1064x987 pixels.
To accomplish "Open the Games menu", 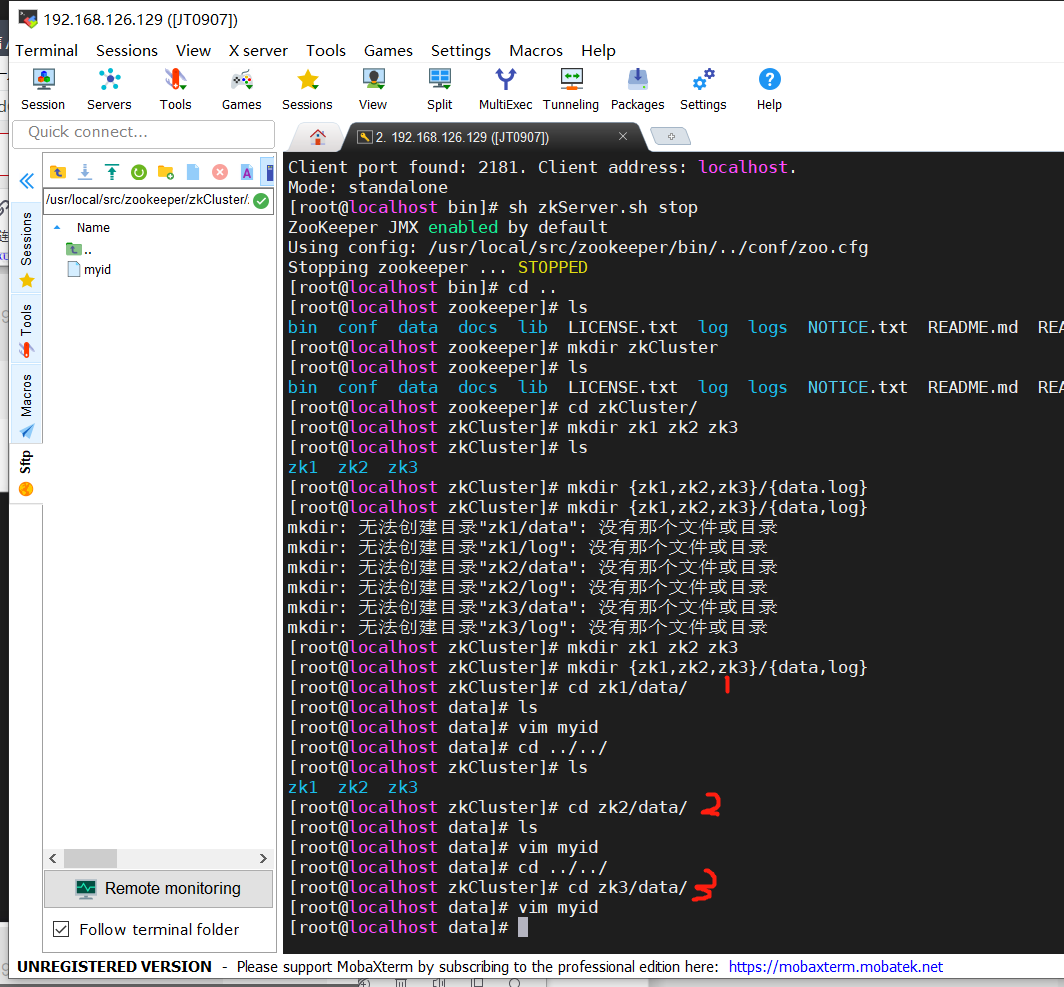I will [x=388, y=50].
